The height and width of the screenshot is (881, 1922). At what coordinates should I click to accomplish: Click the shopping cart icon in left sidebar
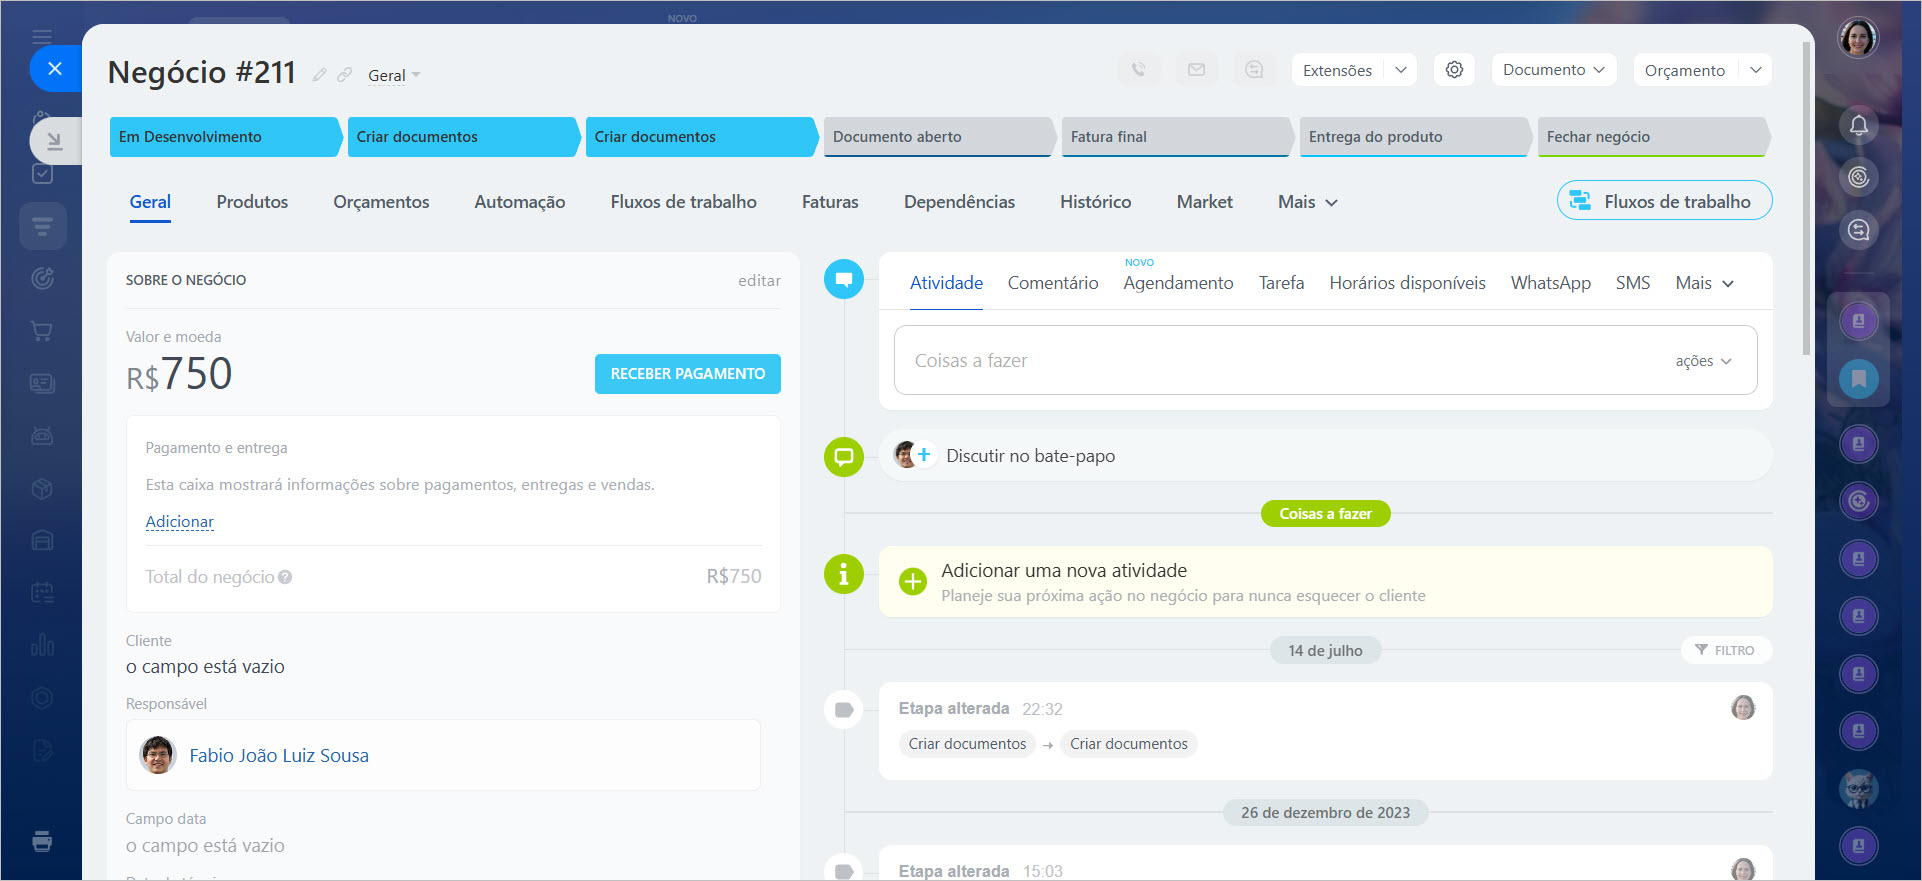pos(42,331)
